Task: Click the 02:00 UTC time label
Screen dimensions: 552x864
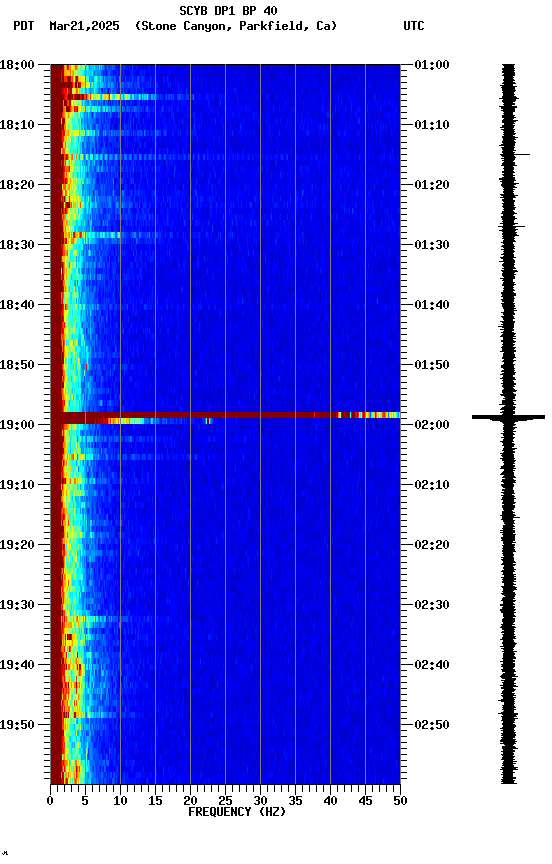Action: click(432, 425)
